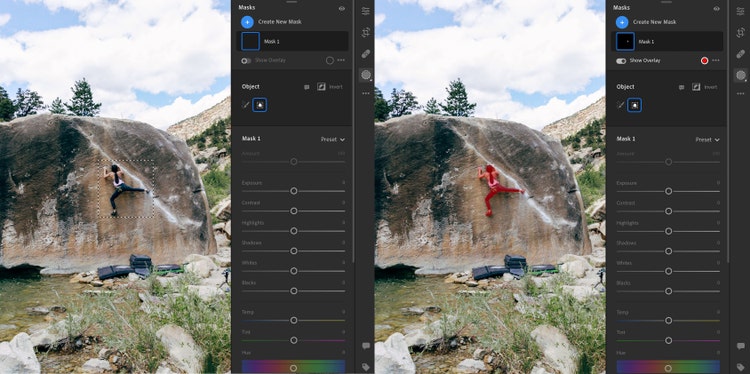
Task: Open comments icon at the bottom, overlay-off side
Action: point(366,346)
